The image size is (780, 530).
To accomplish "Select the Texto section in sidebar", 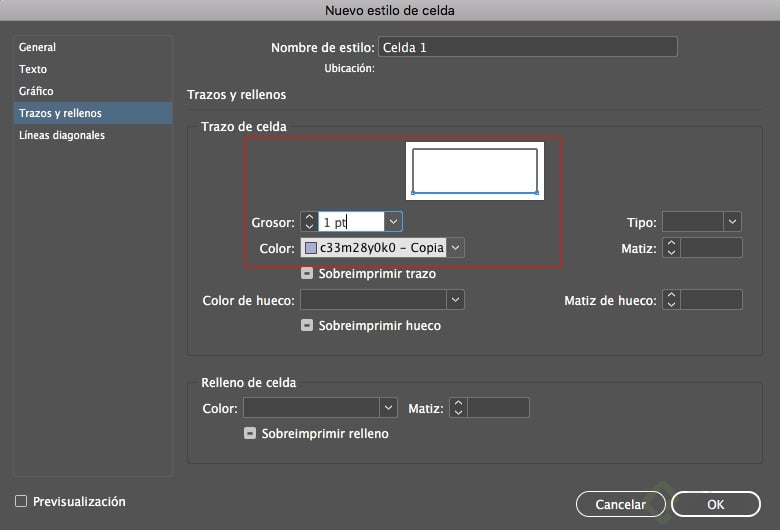I will tap(33, 69).
